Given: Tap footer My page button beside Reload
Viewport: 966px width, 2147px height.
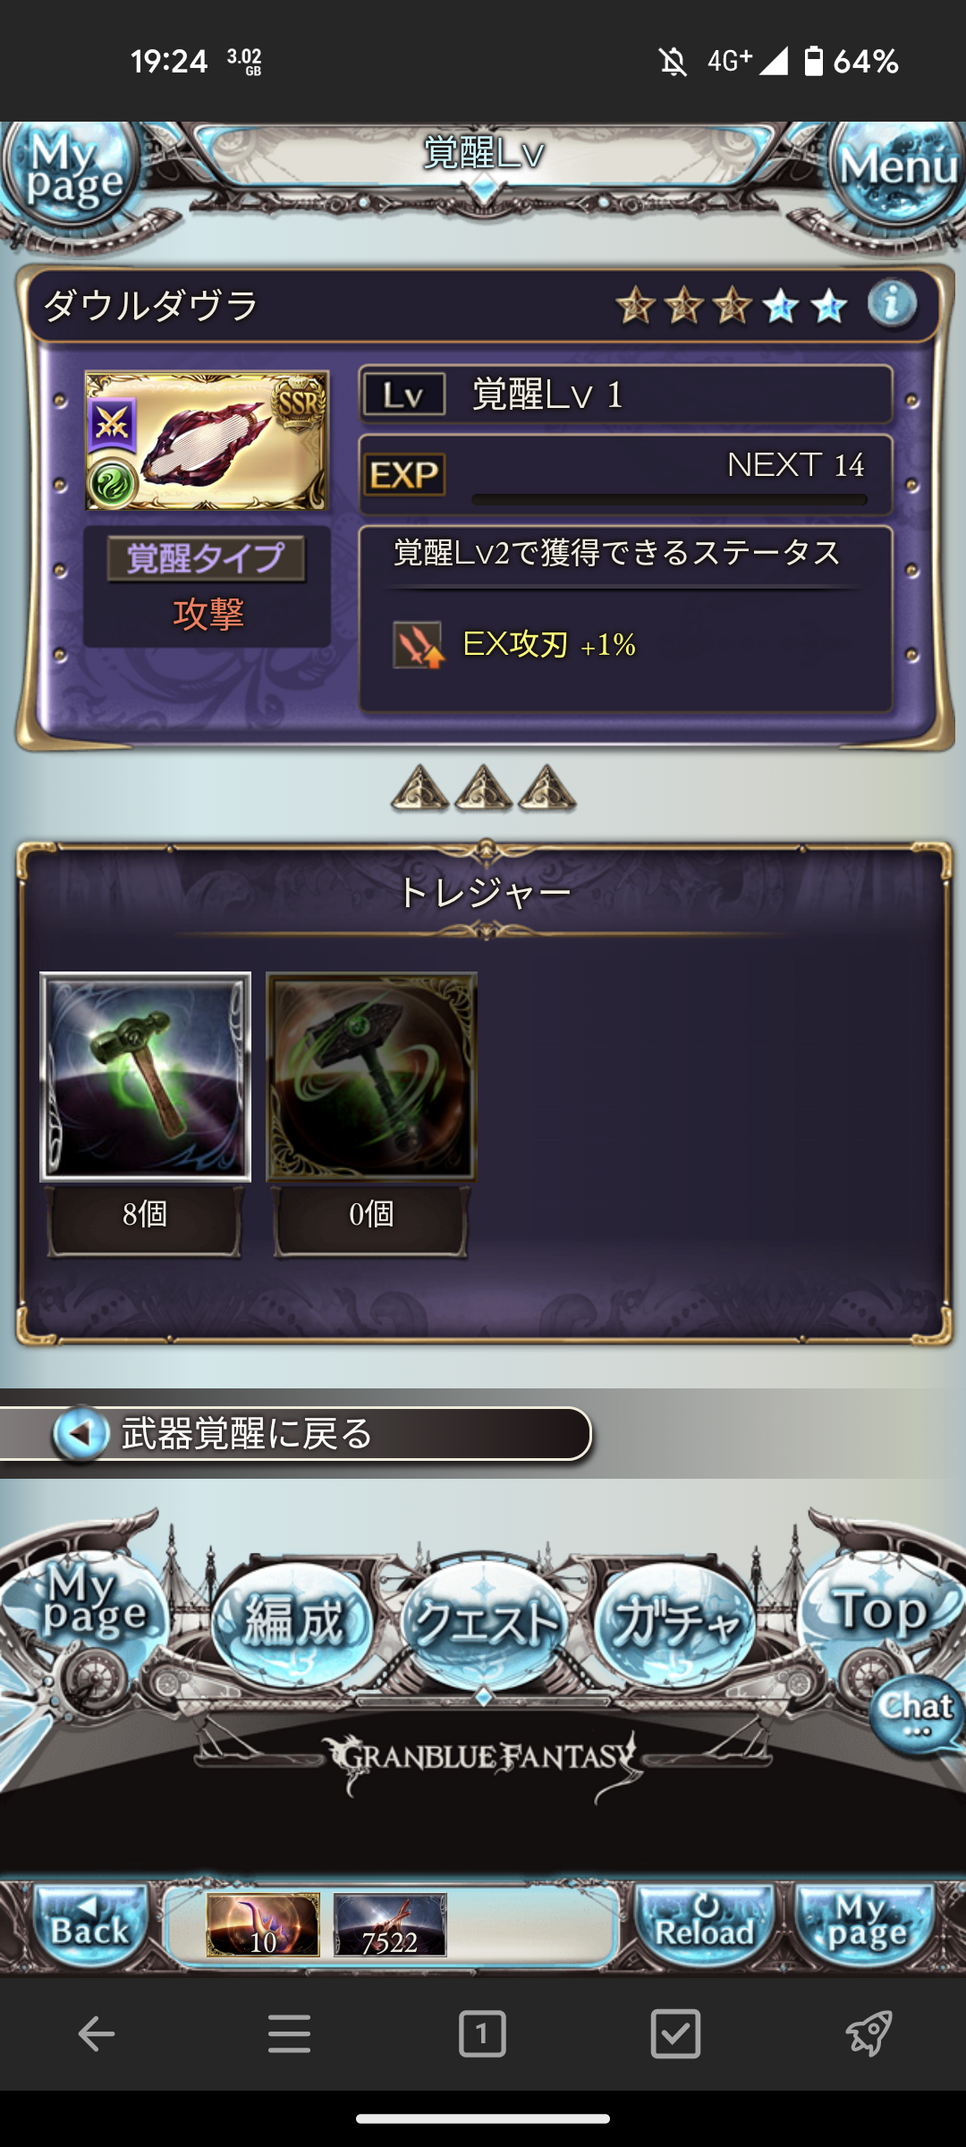Looking at the screenshot, I should click(866, 1924).
